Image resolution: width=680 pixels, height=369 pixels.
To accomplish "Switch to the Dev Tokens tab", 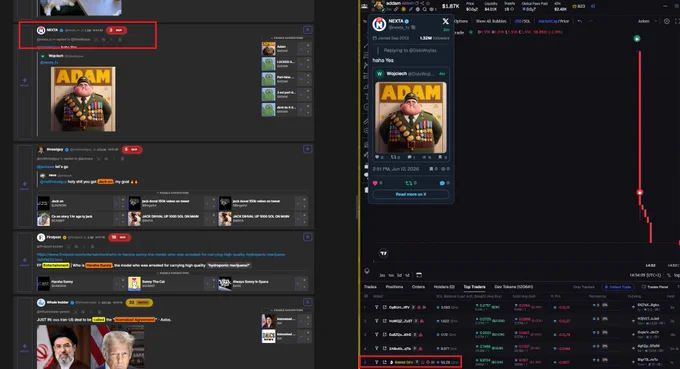I will pos(514,287).
